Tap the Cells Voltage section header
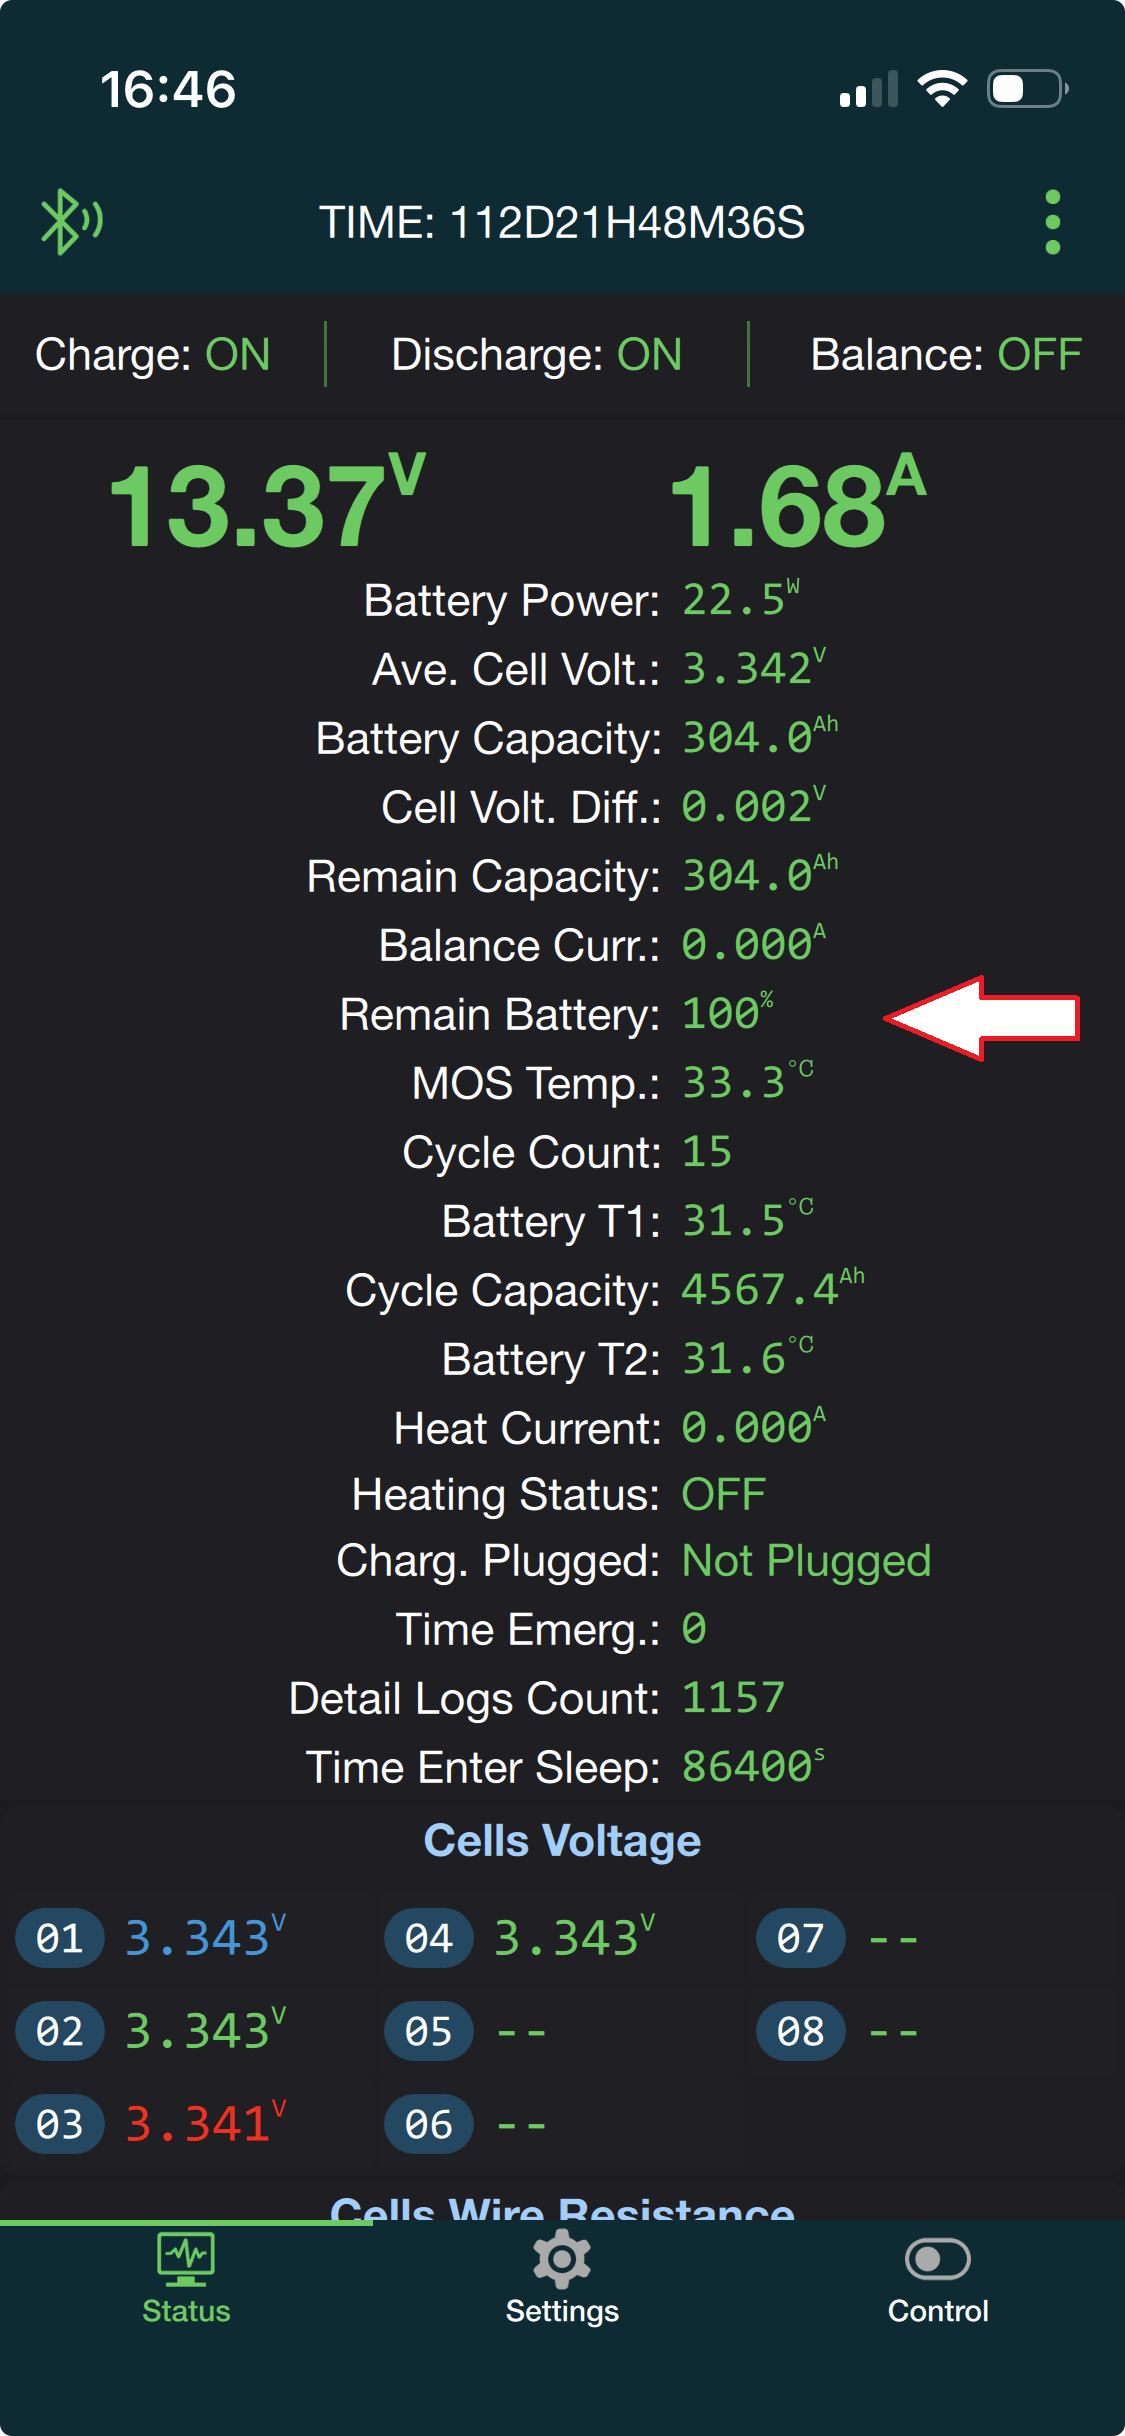Viewport: 1125px width, 2436px height. (562, 1841)
